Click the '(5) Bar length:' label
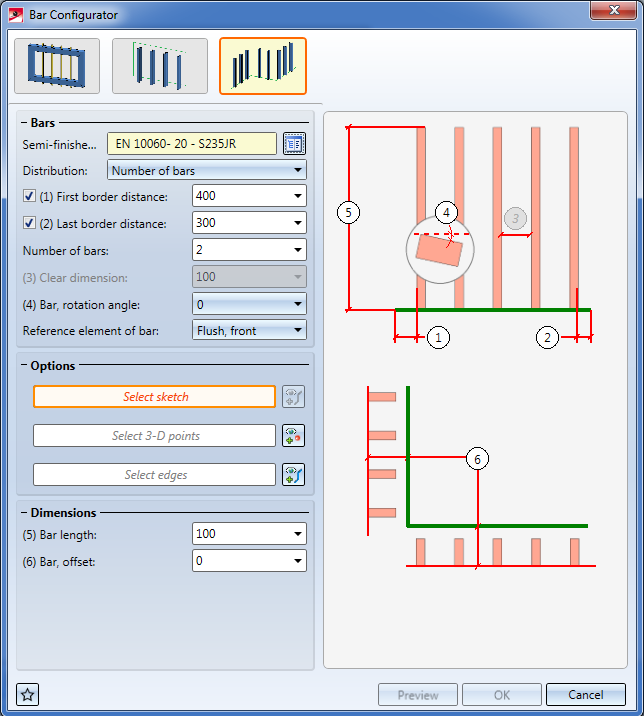 (60, 535)
